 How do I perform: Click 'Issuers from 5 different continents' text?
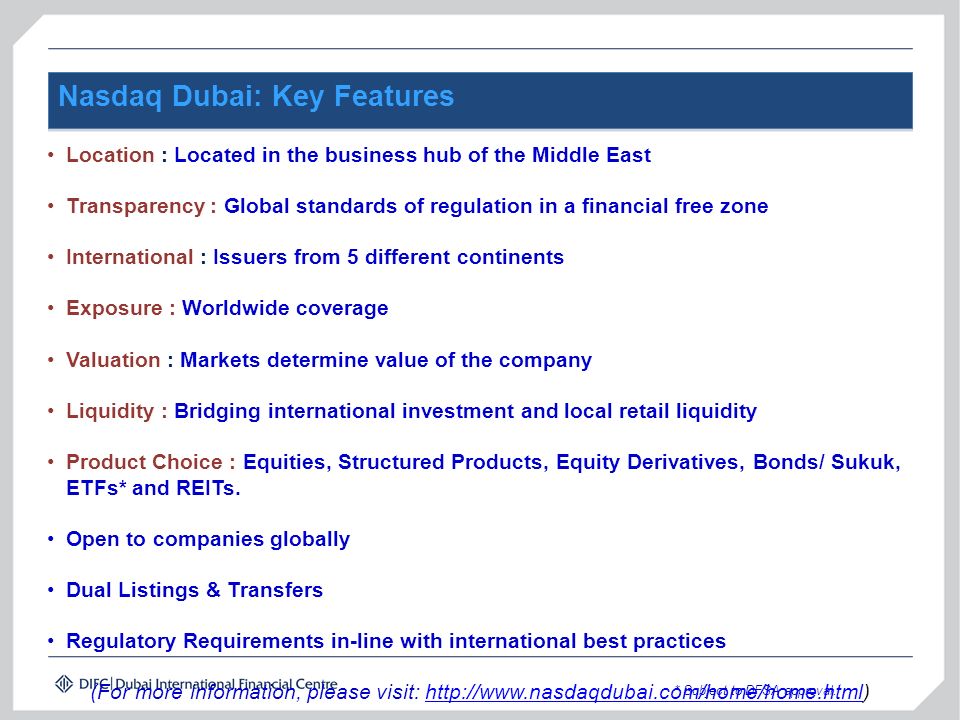[x=388, y=257]
